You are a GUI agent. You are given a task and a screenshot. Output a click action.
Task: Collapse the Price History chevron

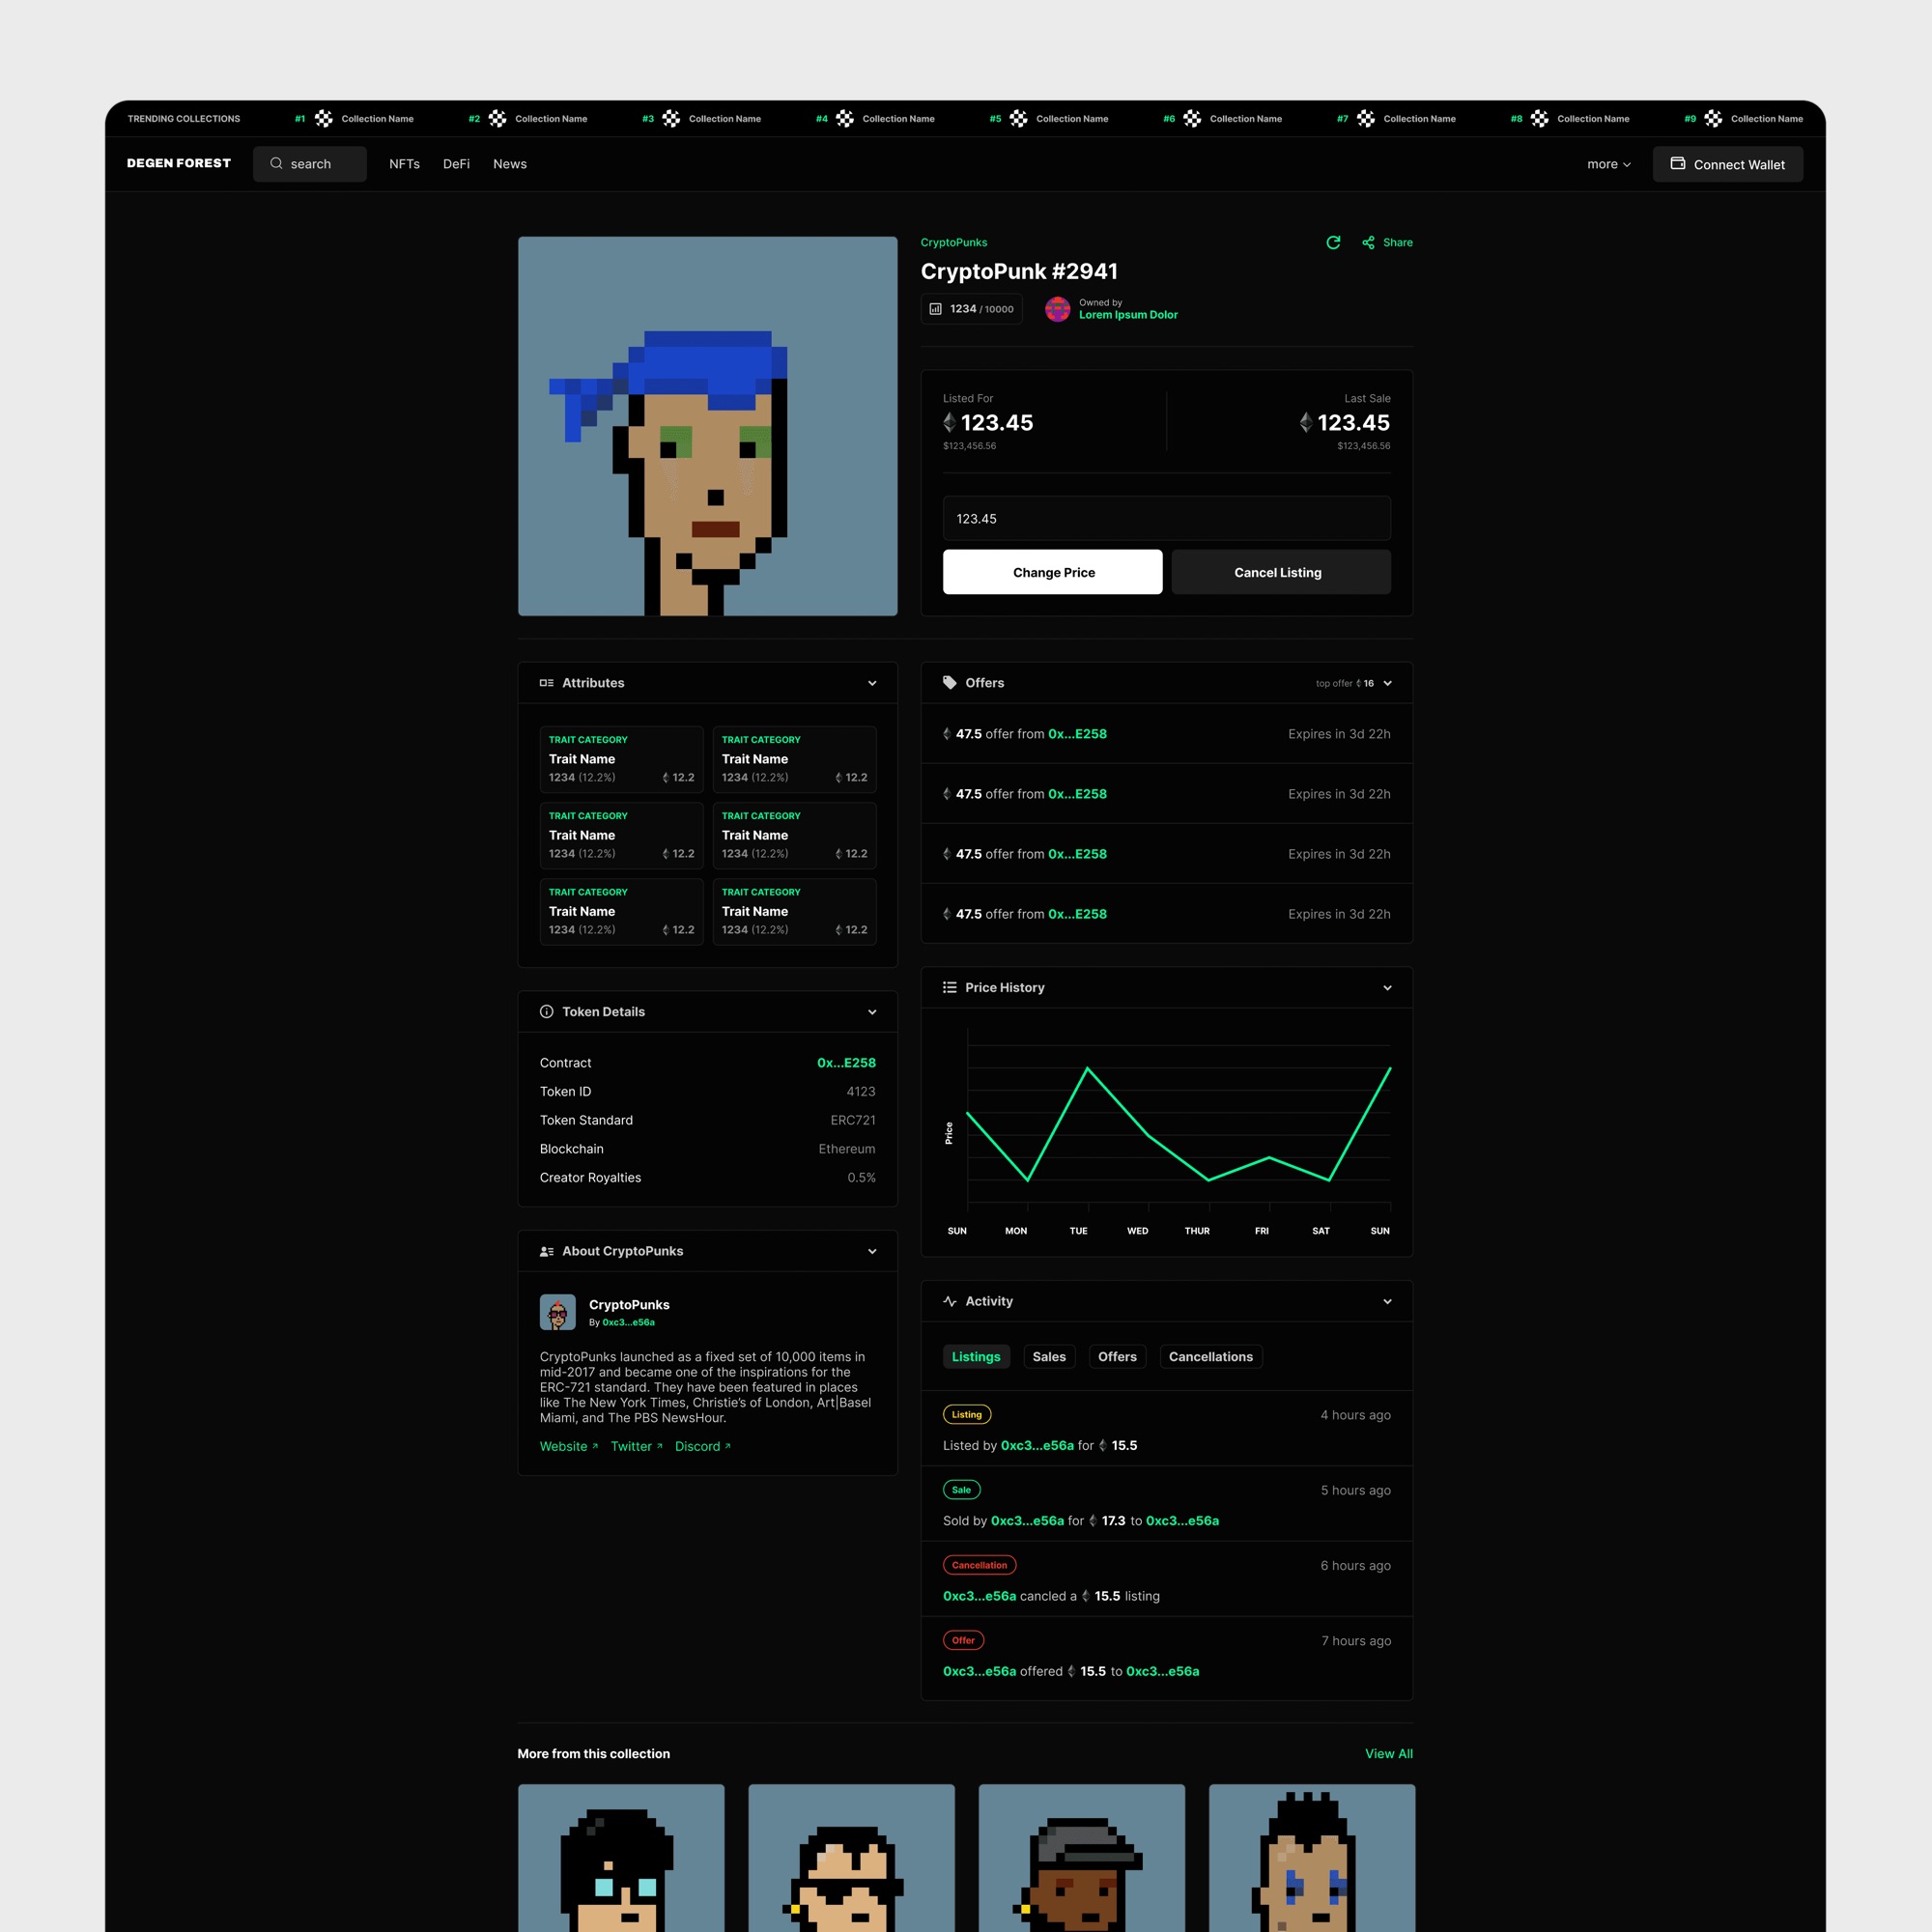(x=1388, y=988)
